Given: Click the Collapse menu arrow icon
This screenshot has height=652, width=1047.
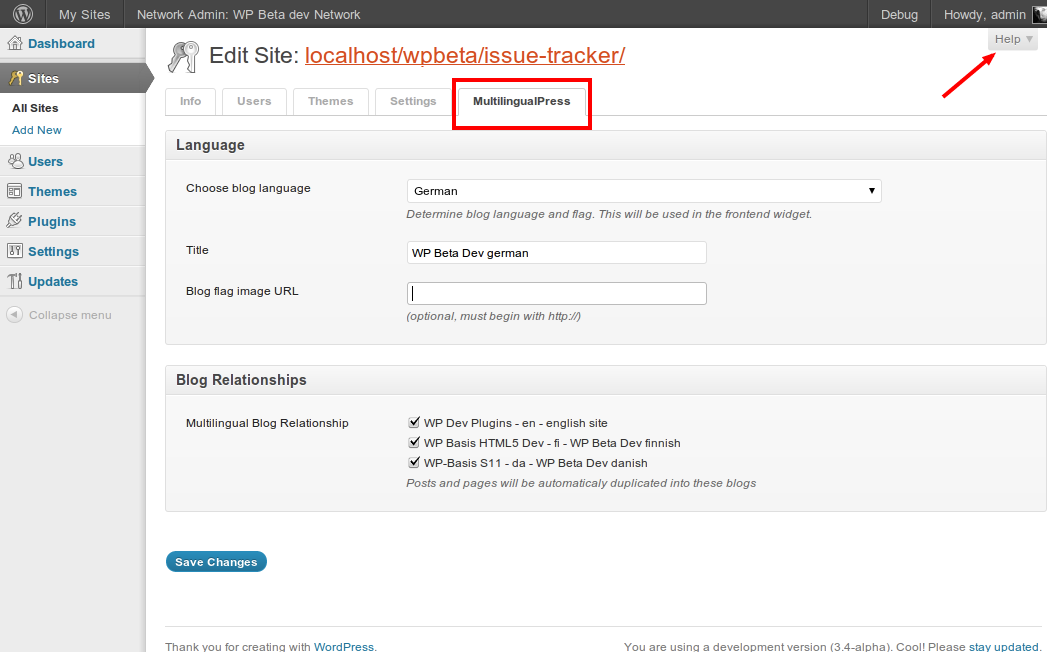Looking at the screenshot, I should [x=15, y=315].
